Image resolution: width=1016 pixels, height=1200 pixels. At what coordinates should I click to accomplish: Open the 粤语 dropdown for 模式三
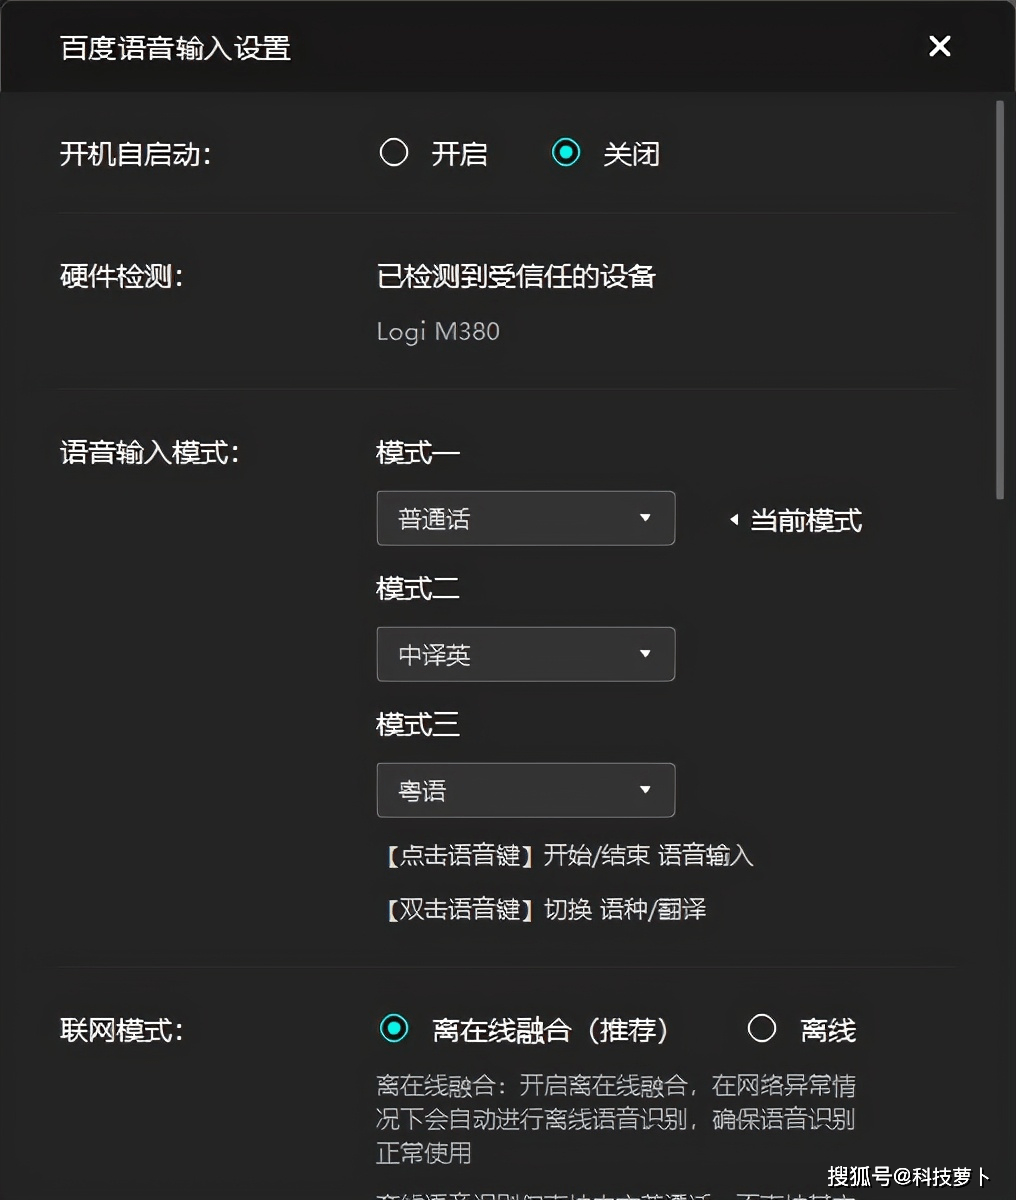(525, 790)
